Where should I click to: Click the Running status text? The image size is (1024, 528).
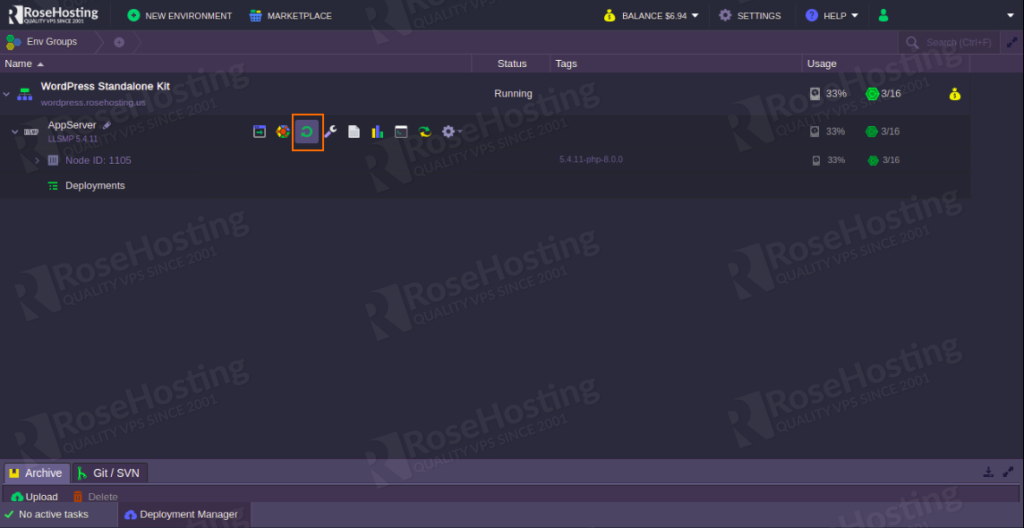tap(513, 94)
